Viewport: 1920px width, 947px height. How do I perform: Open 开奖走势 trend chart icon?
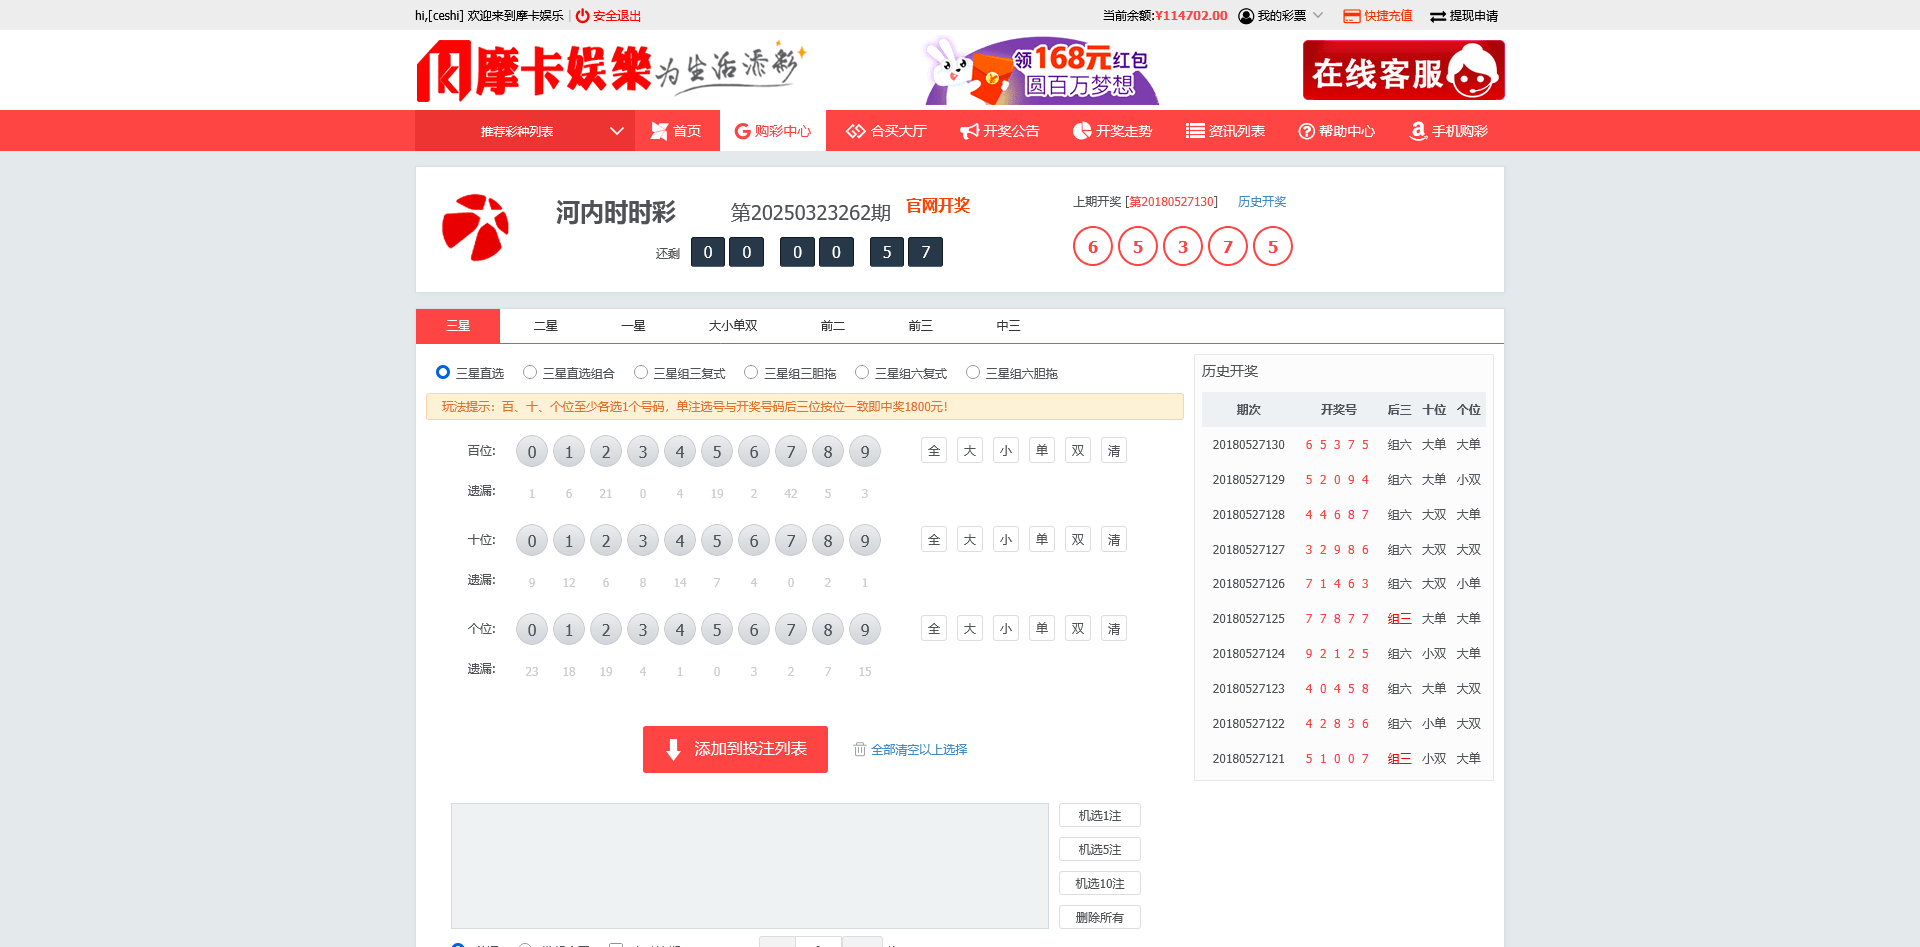click(x=1082, y=131)
